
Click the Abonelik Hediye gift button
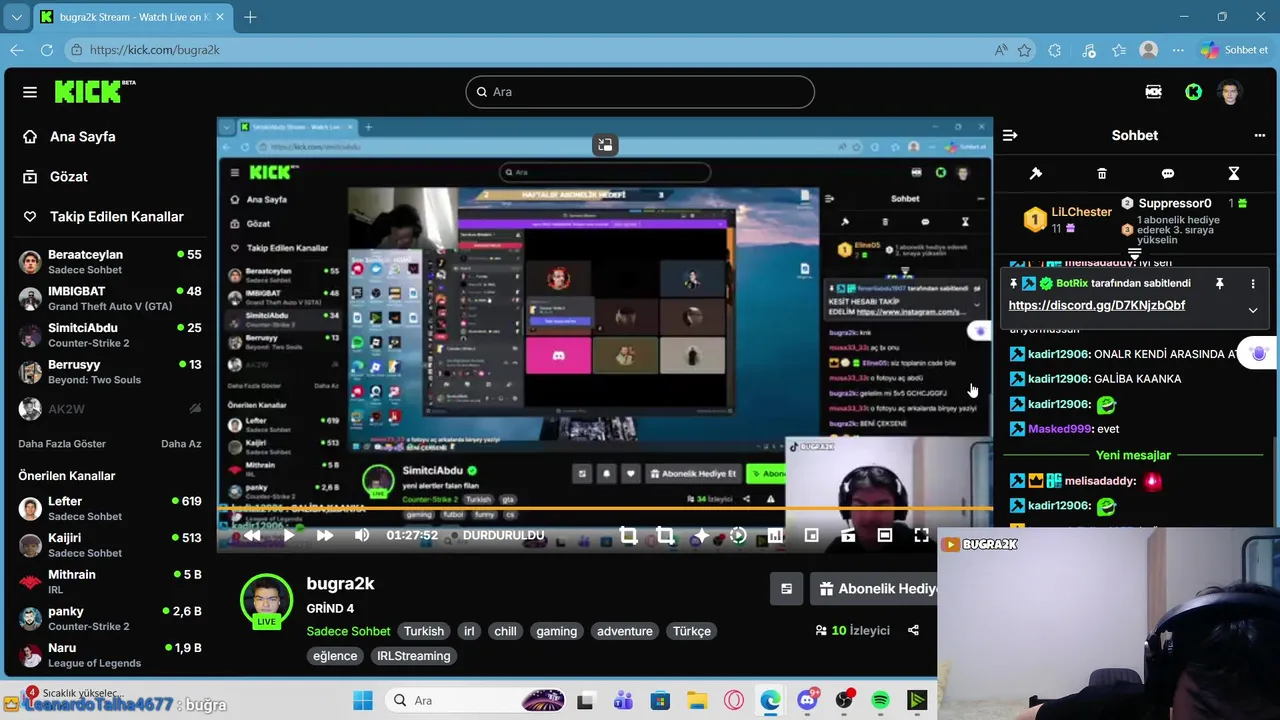click(874, 589)
